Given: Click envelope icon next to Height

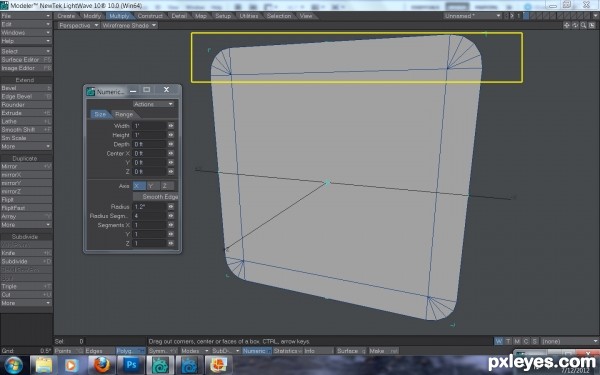Looking at the screenshot, I should 171,135.
